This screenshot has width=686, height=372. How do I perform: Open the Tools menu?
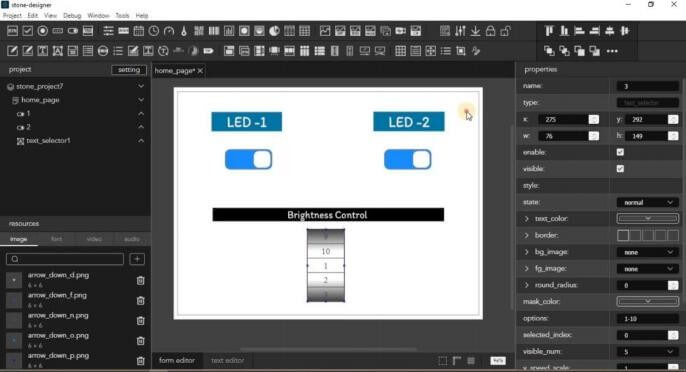(x=122, y=15)
